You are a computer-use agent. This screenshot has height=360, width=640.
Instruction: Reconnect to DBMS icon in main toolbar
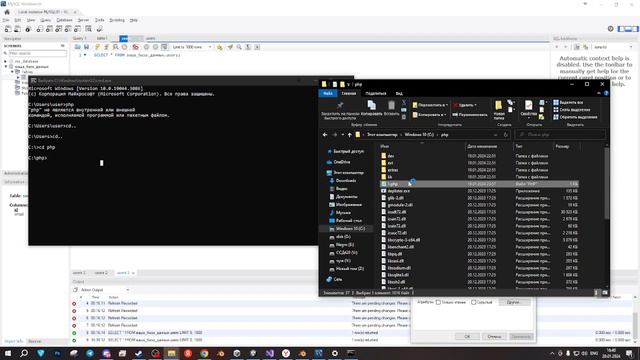click(x=100, y=29)
